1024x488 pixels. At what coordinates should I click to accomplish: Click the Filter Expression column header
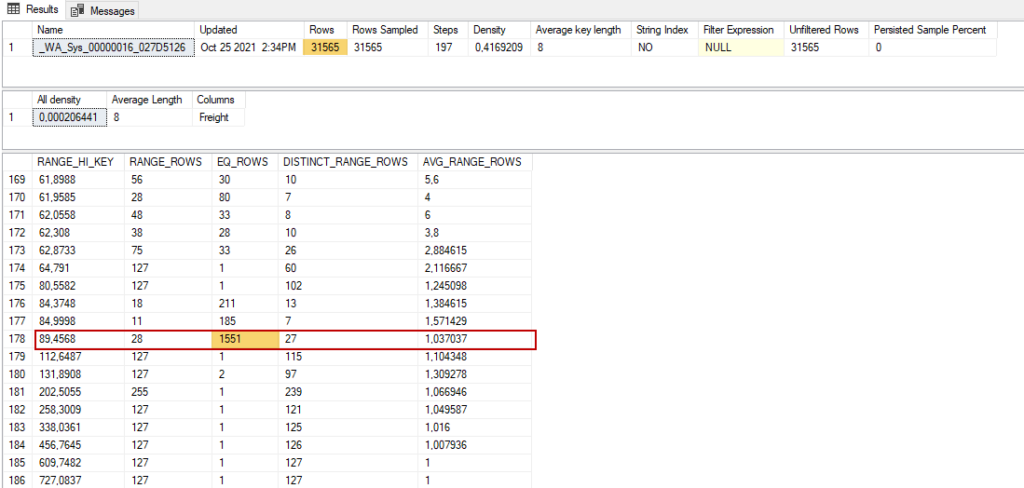pos(741,30)
